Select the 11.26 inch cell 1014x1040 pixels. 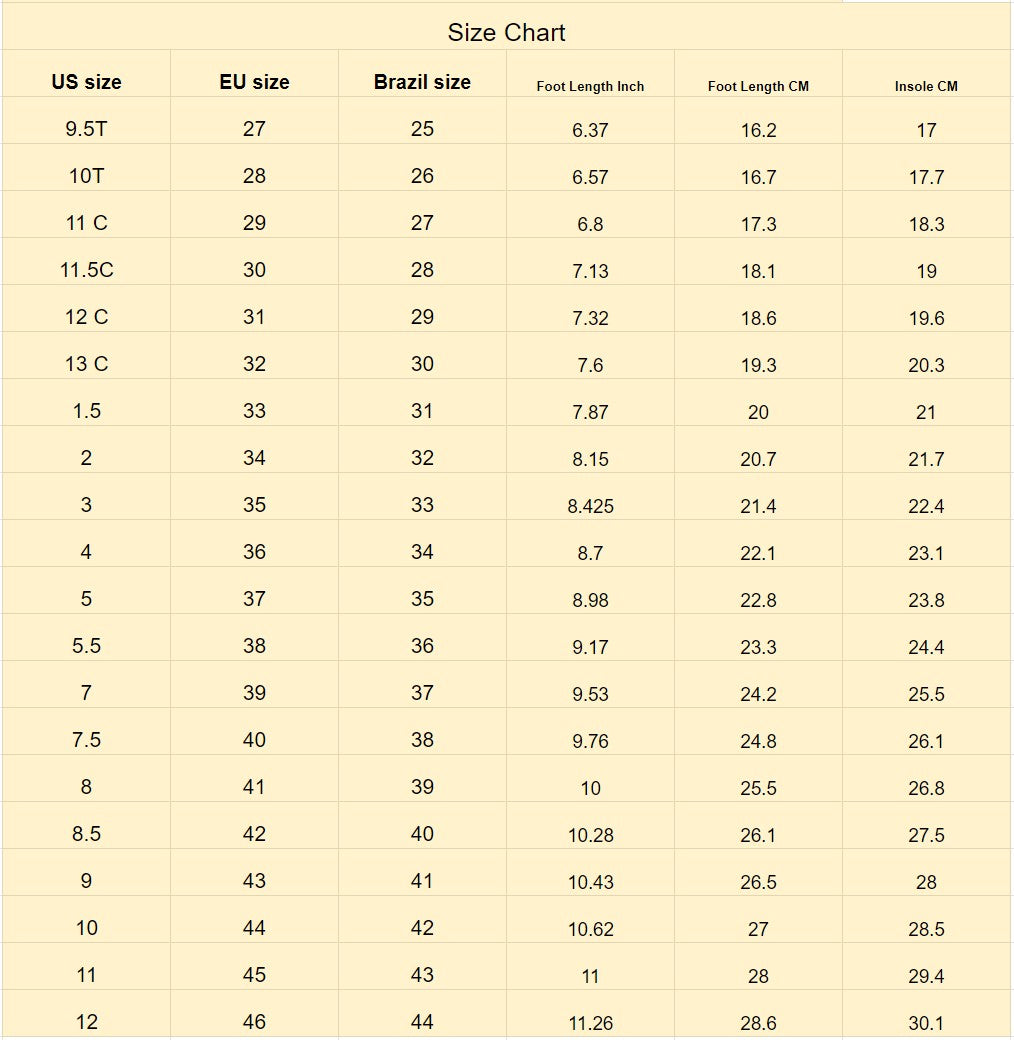(x=590, y=1023)
